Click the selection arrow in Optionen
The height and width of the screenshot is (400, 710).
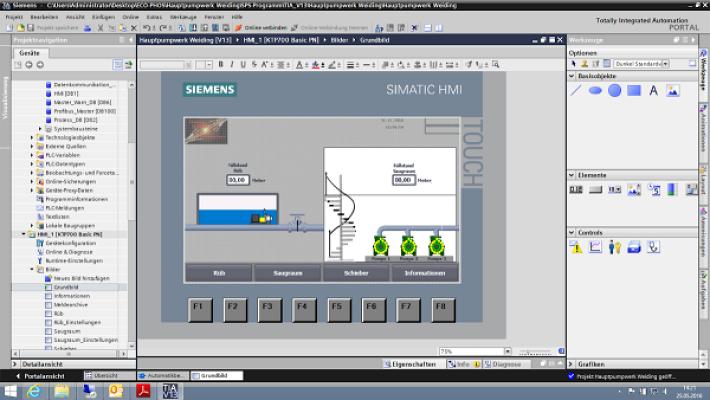pos(573,64)
